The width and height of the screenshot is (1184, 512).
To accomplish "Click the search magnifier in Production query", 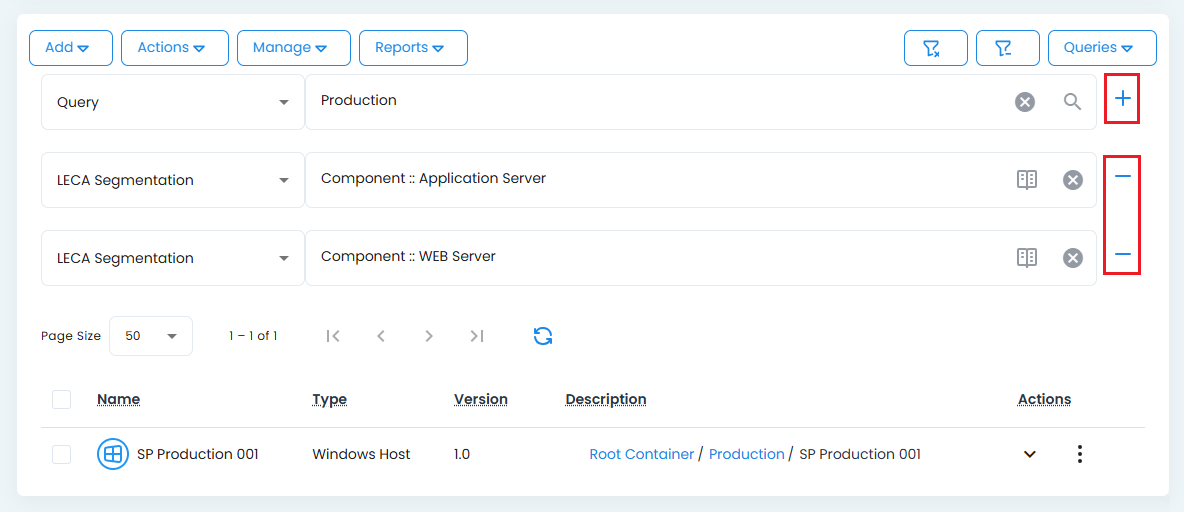I will tap(1072, 102).
